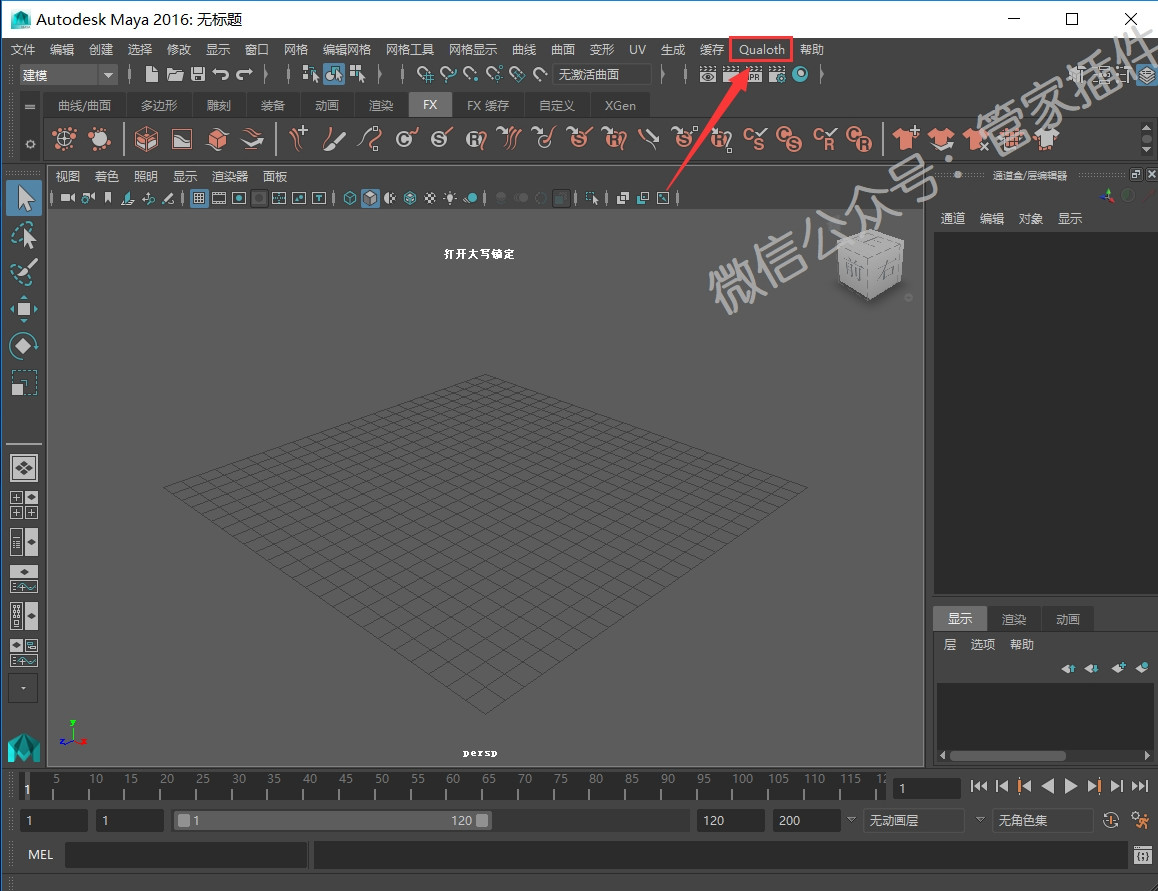
Task: Click the four-view layout icon
Action: coord(24,505)
